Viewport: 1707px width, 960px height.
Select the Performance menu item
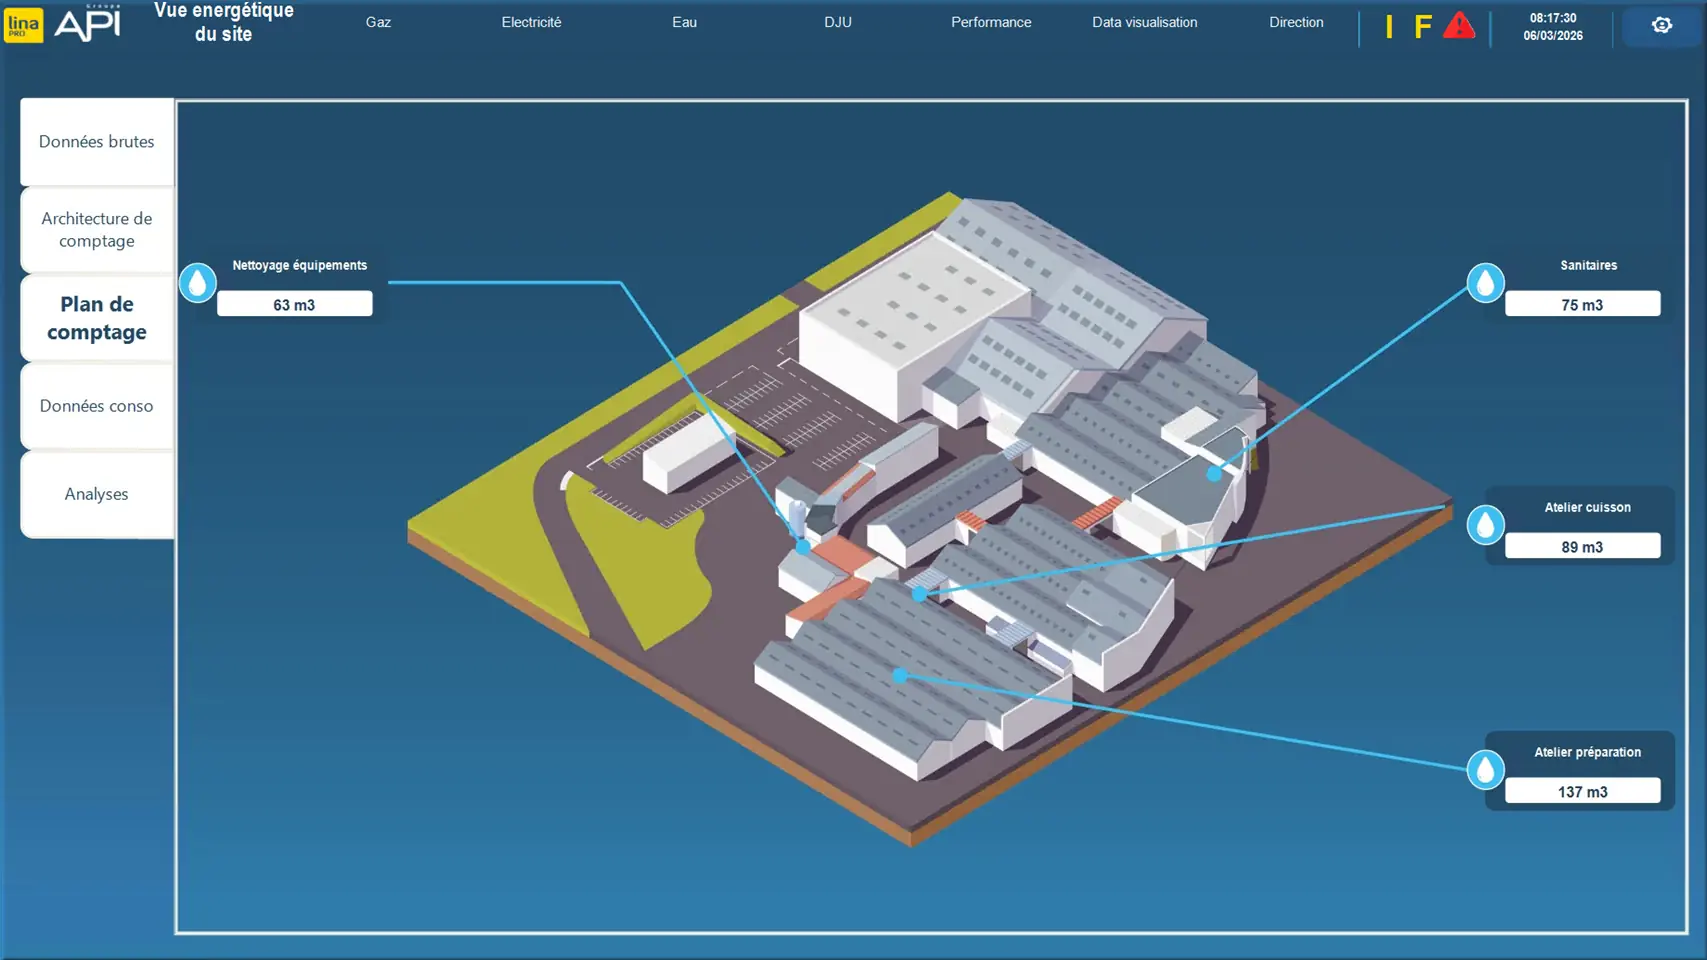pos(991,22)
